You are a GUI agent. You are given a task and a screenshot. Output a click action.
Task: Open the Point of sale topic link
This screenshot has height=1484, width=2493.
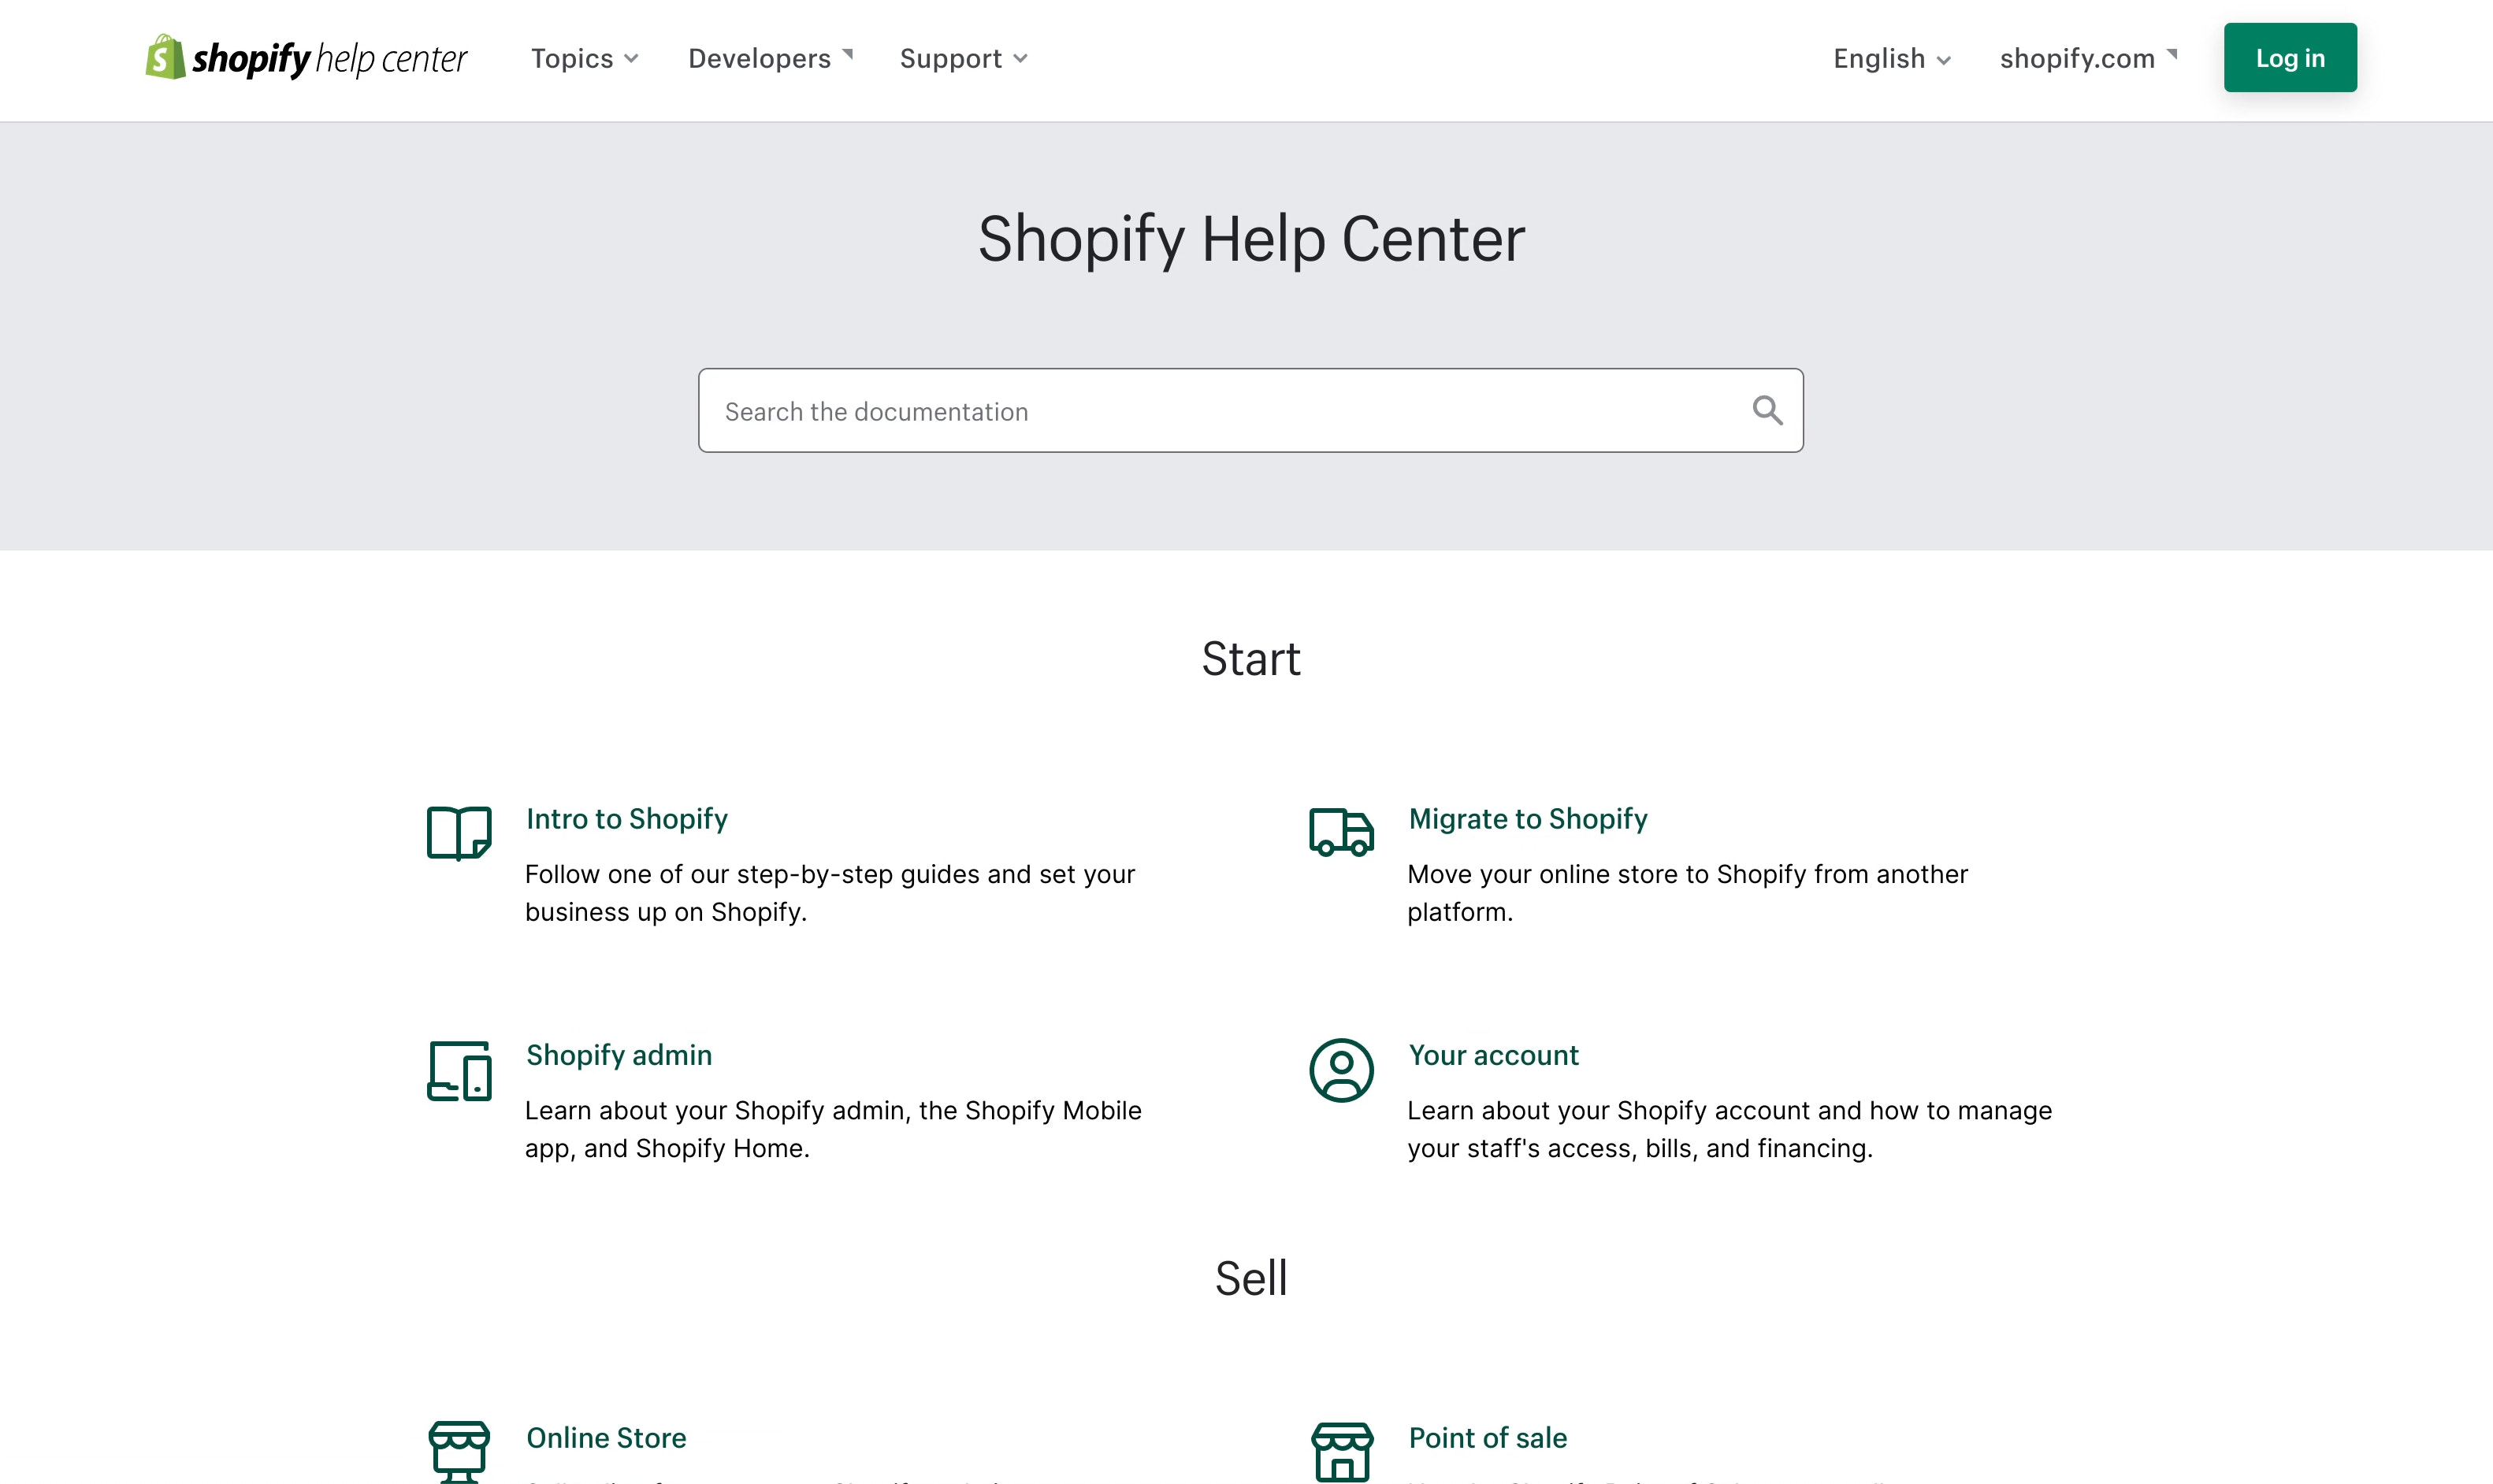1488,1437
